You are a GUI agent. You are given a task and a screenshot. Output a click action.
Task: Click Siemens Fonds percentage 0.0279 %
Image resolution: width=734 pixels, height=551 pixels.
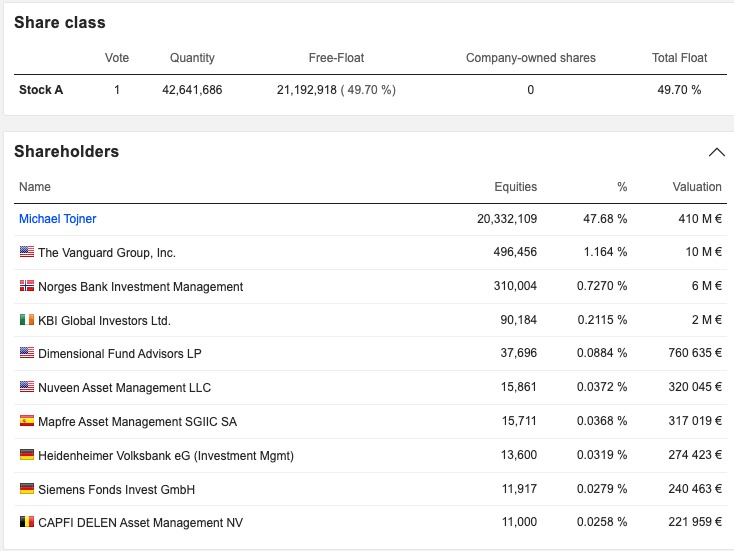click(602, 489)
